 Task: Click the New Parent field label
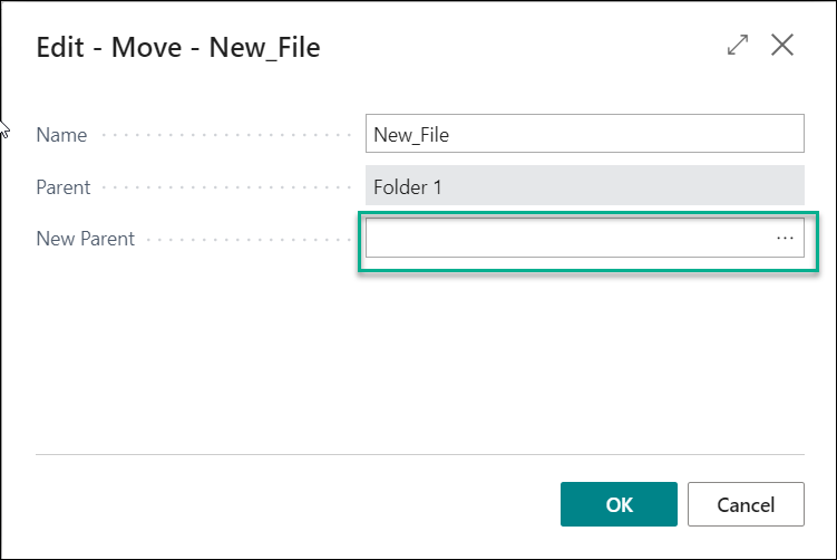pyautogui.click(x=85, y=239)
